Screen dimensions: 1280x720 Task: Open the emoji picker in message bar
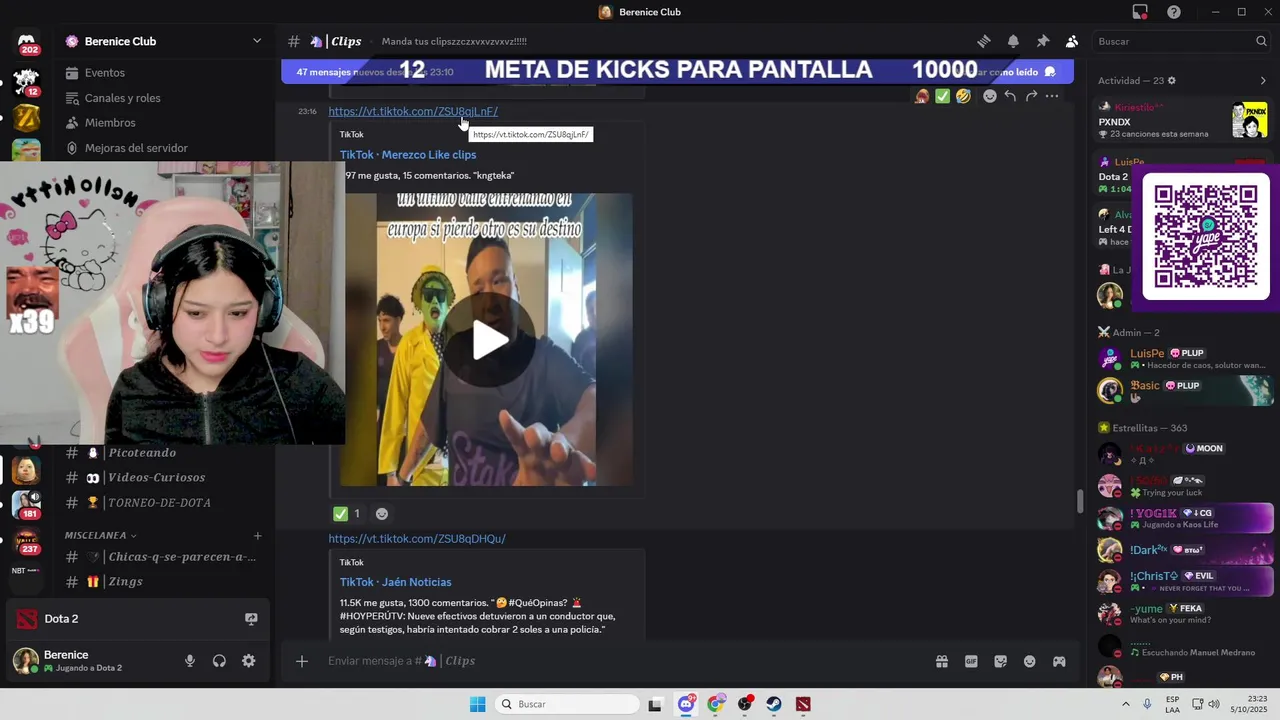point(1030,661)
